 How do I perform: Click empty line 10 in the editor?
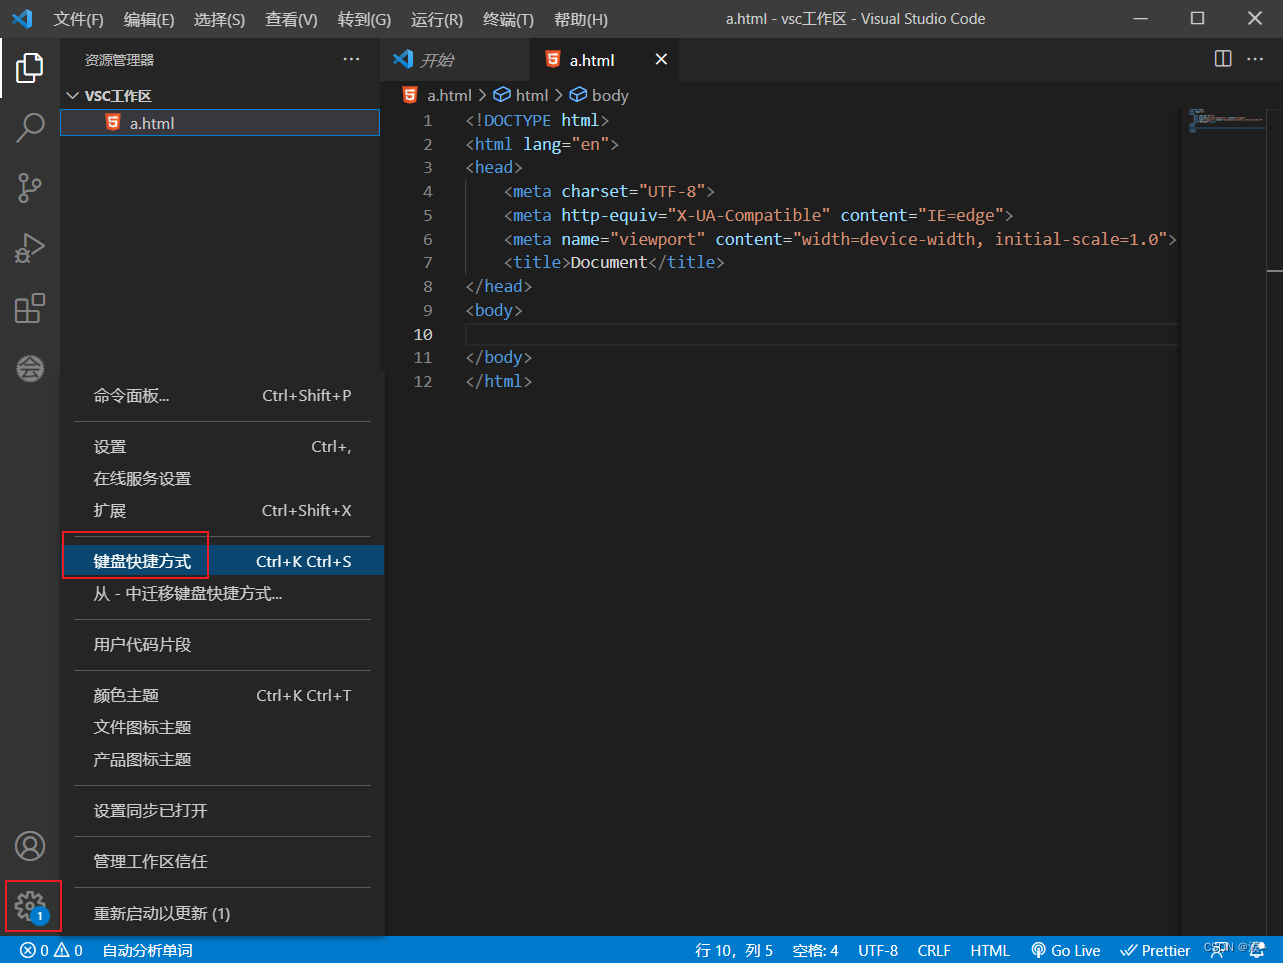pos(820,334)
